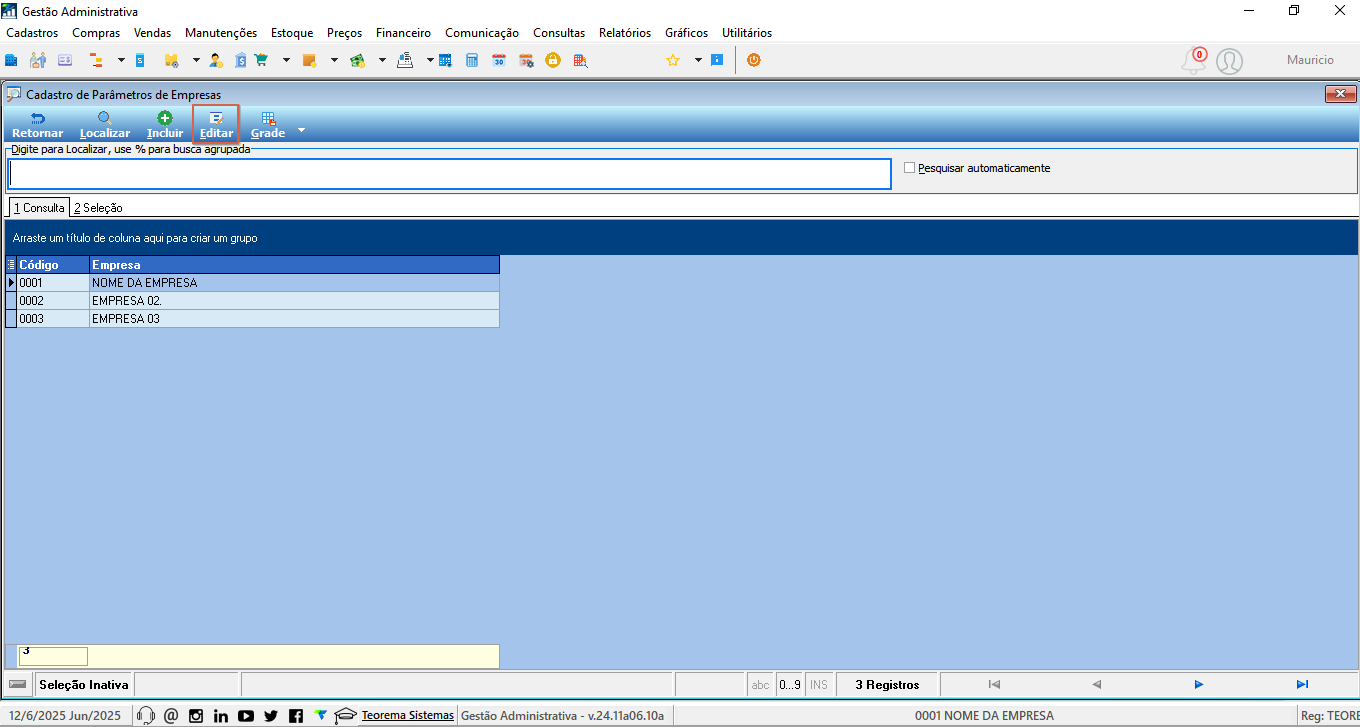Open the notifications bell icon
Screen dimensions: 1360x727
[1194, 61]
